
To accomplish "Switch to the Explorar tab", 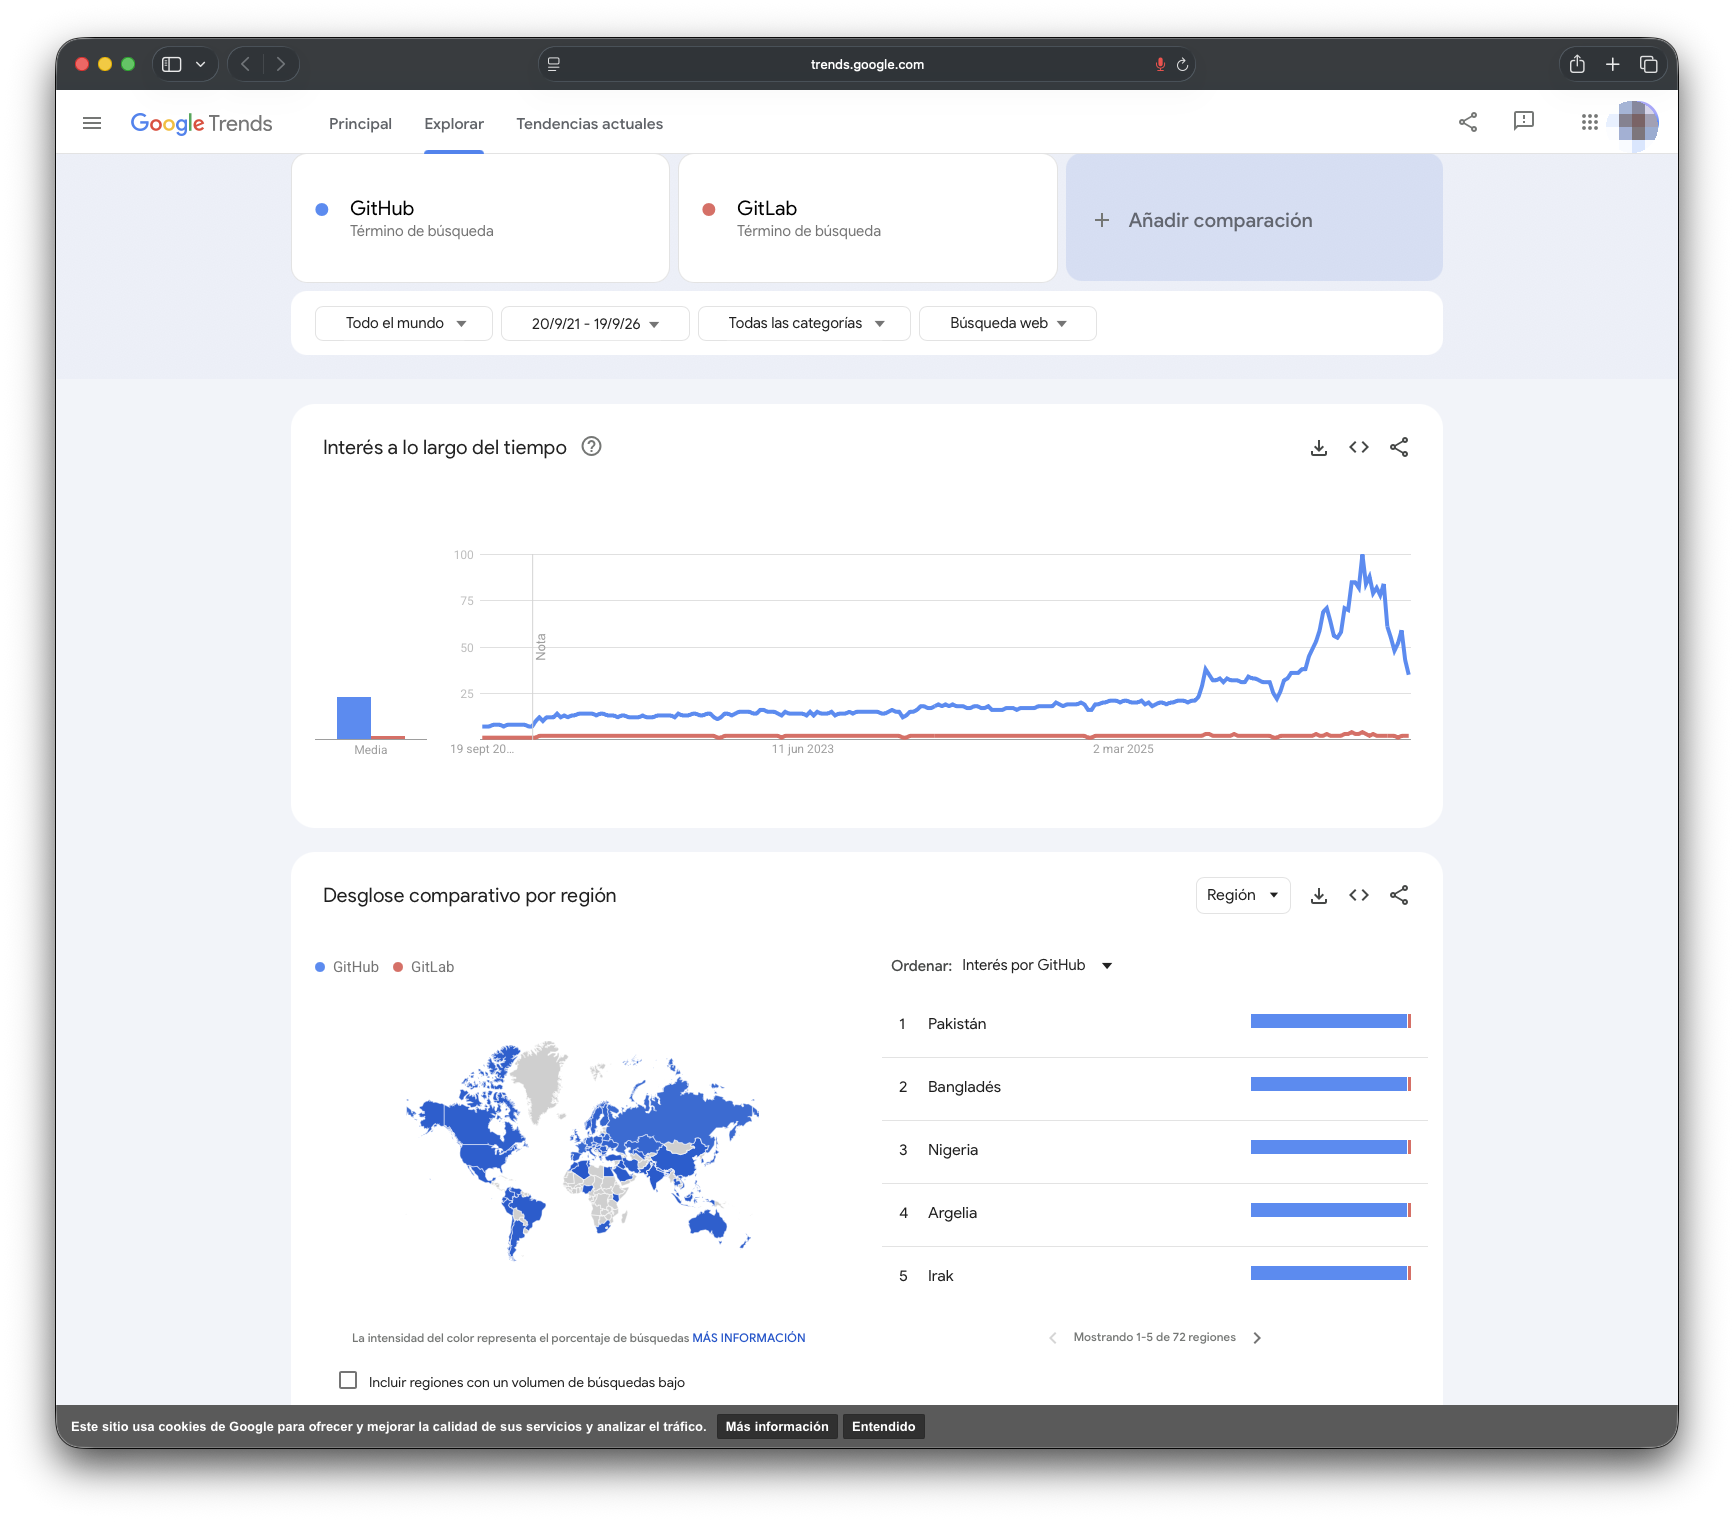I will pos(454,124).
